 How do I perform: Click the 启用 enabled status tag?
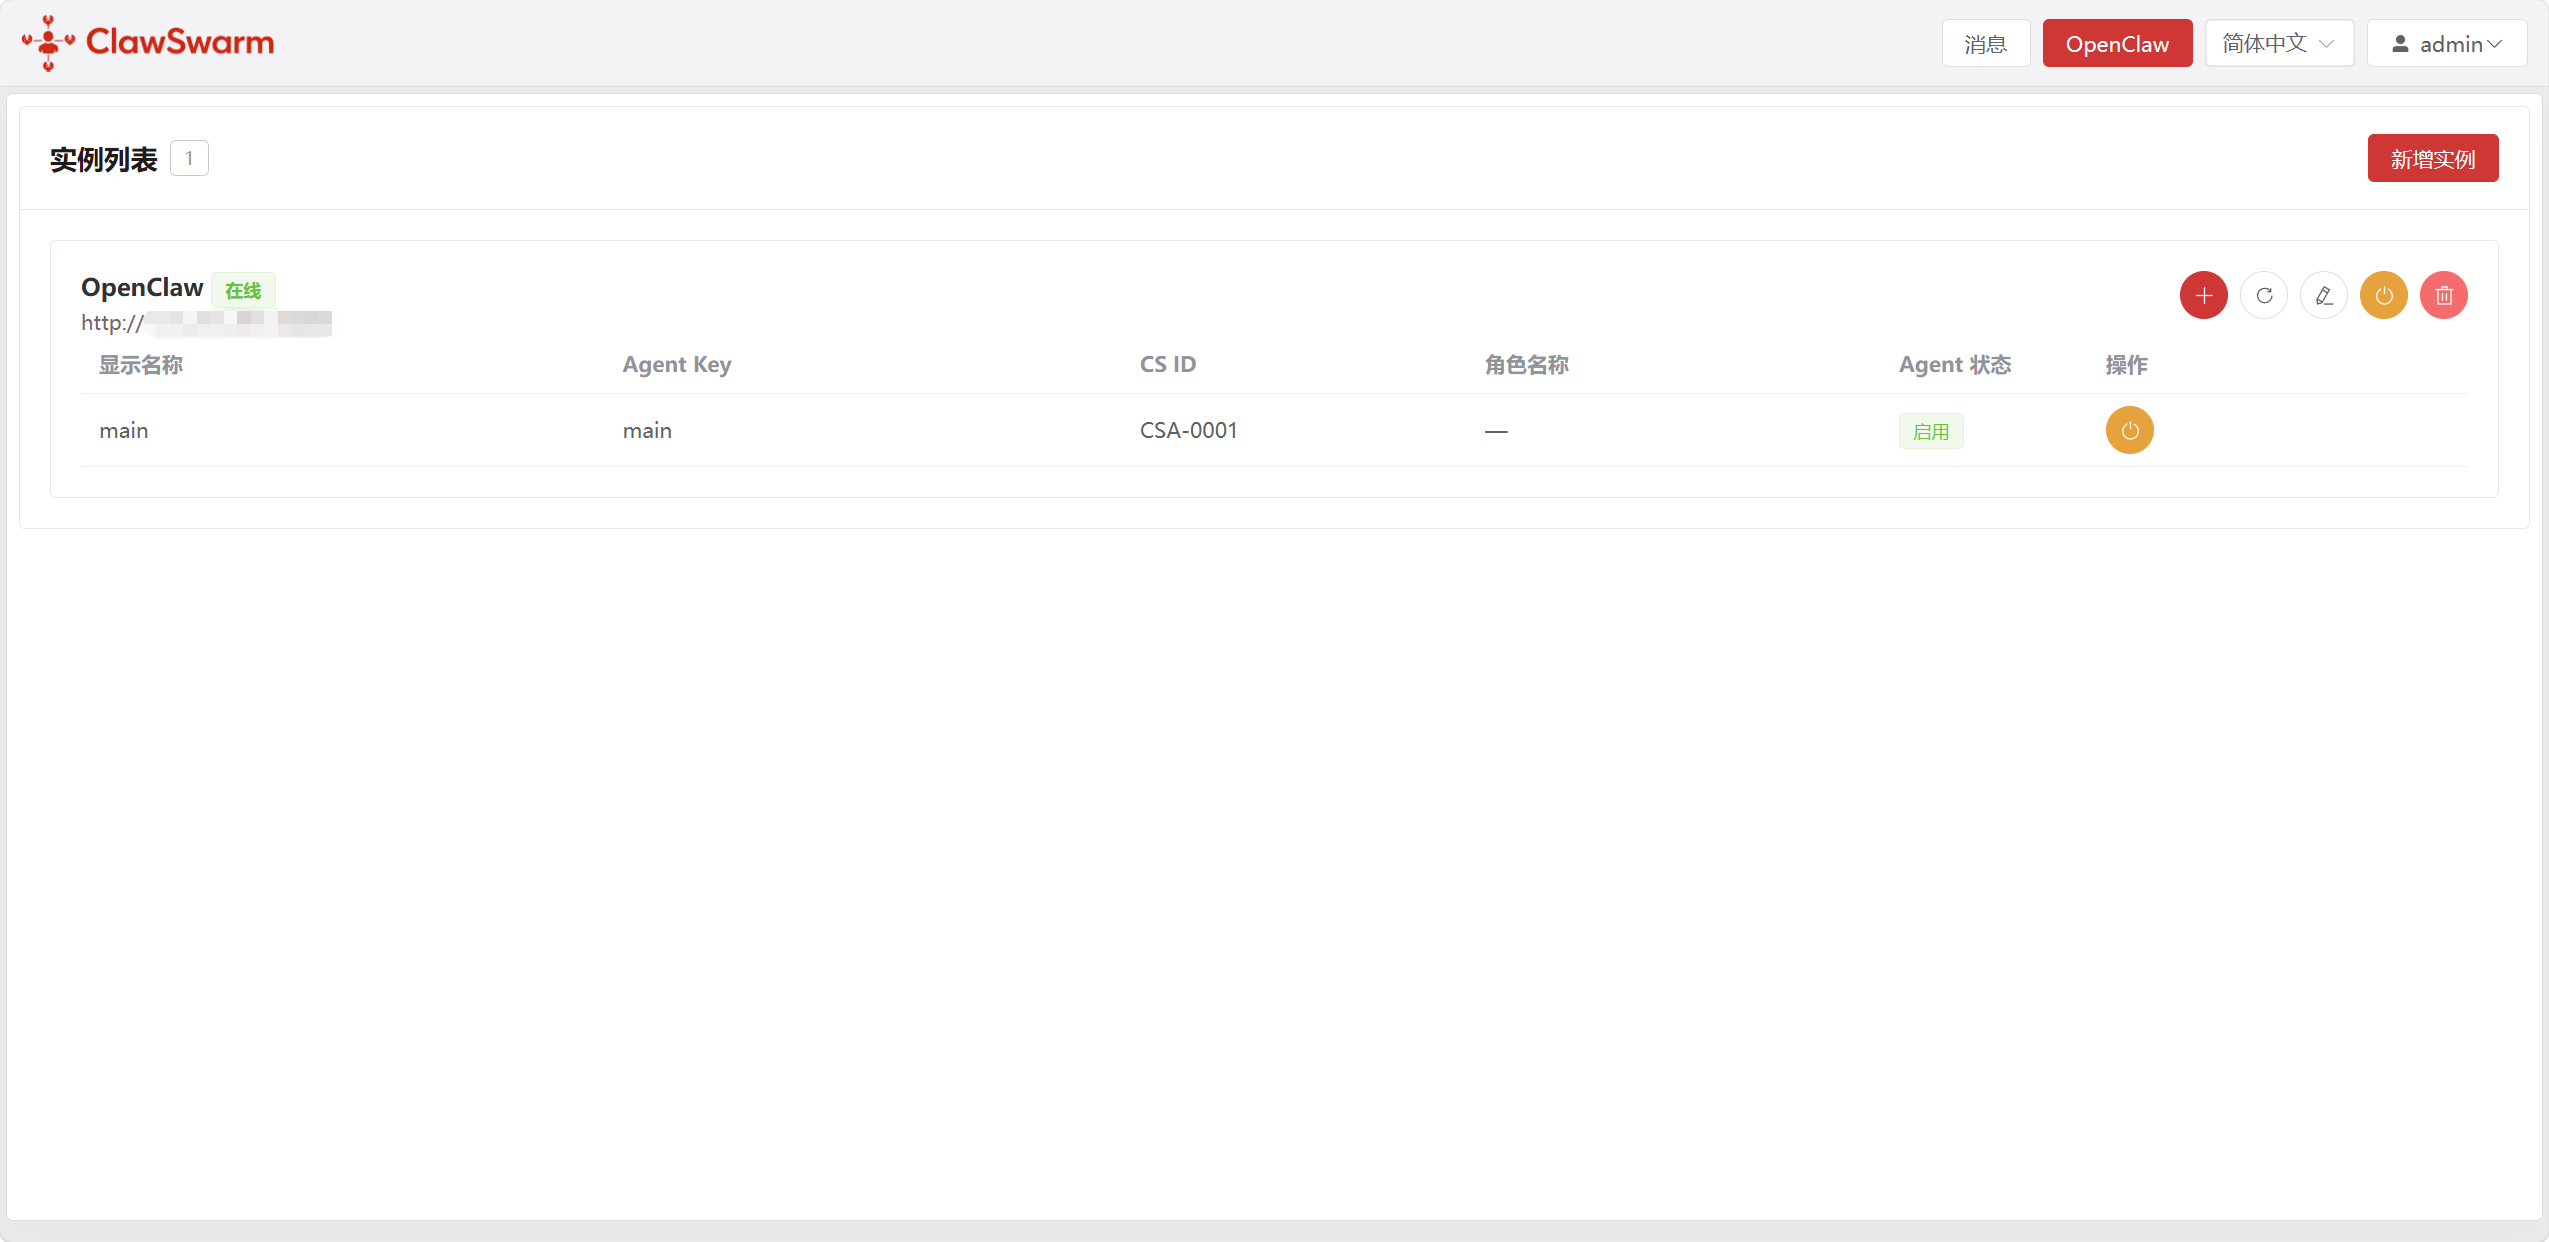(x=1930, y=431)
